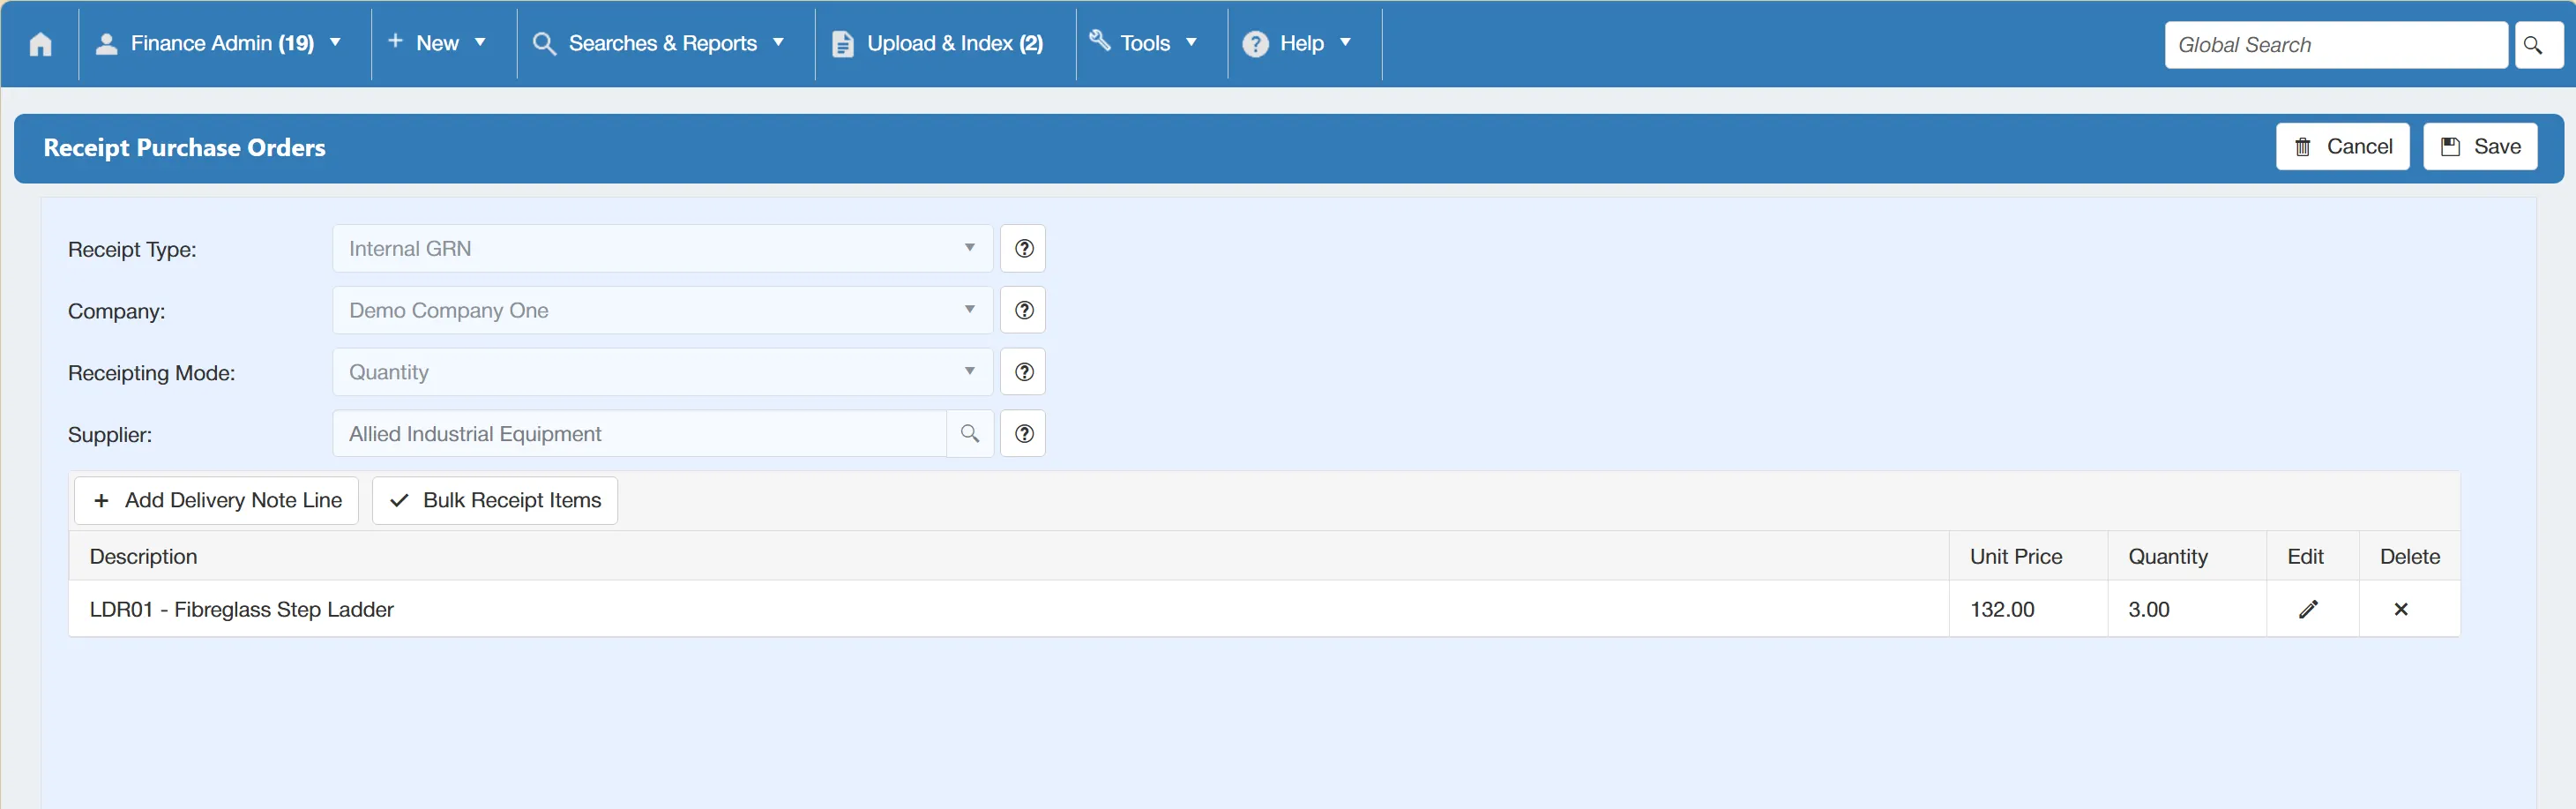Open the New menu
The height and width of the screenshot is (809, 2576).
[438, 43]
